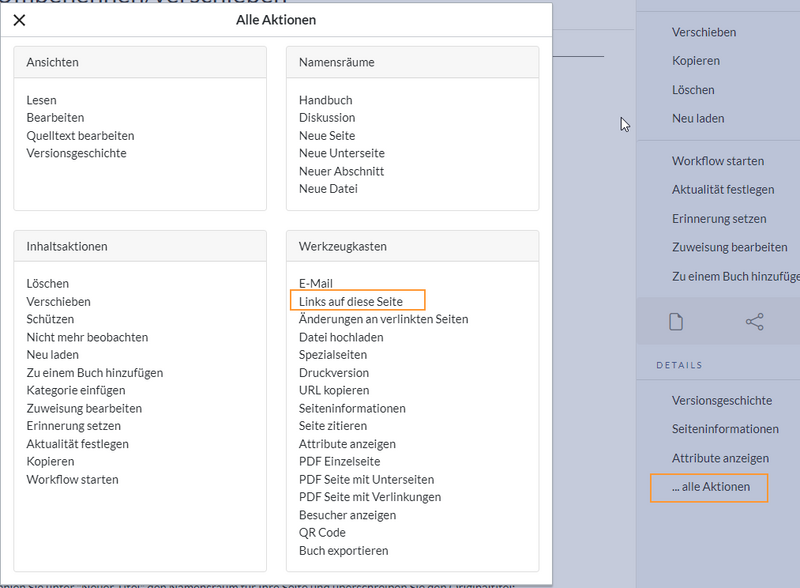This screenshot has height=588, width=800.
Task: Open E-Mail tool
Action: pyautogui.click(x=316, y=283)
